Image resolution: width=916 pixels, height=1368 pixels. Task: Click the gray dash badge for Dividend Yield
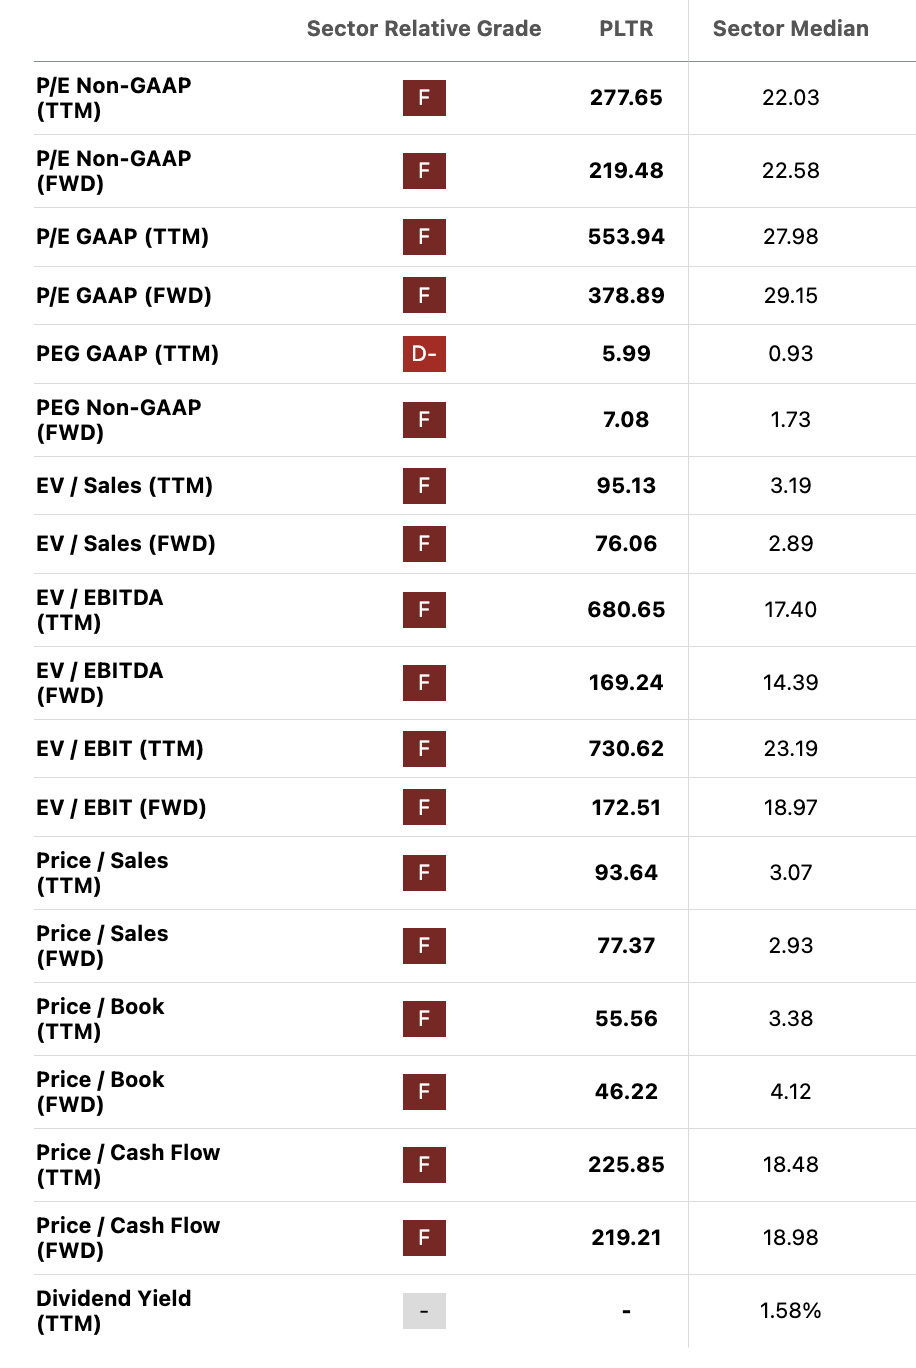coord(424,1311)
